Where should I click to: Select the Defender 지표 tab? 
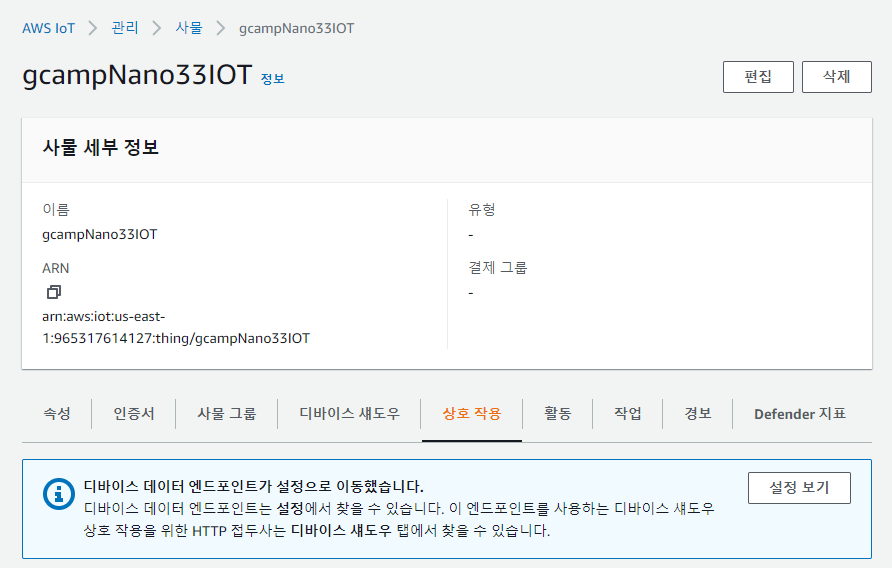[x=800, y=414]
